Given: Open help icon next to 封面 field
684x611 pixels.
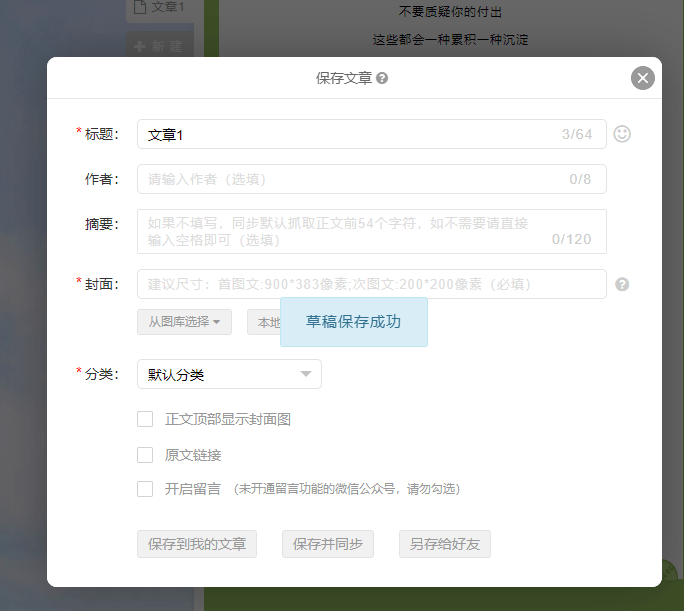Looking at the screenshot, I should 622,284.
